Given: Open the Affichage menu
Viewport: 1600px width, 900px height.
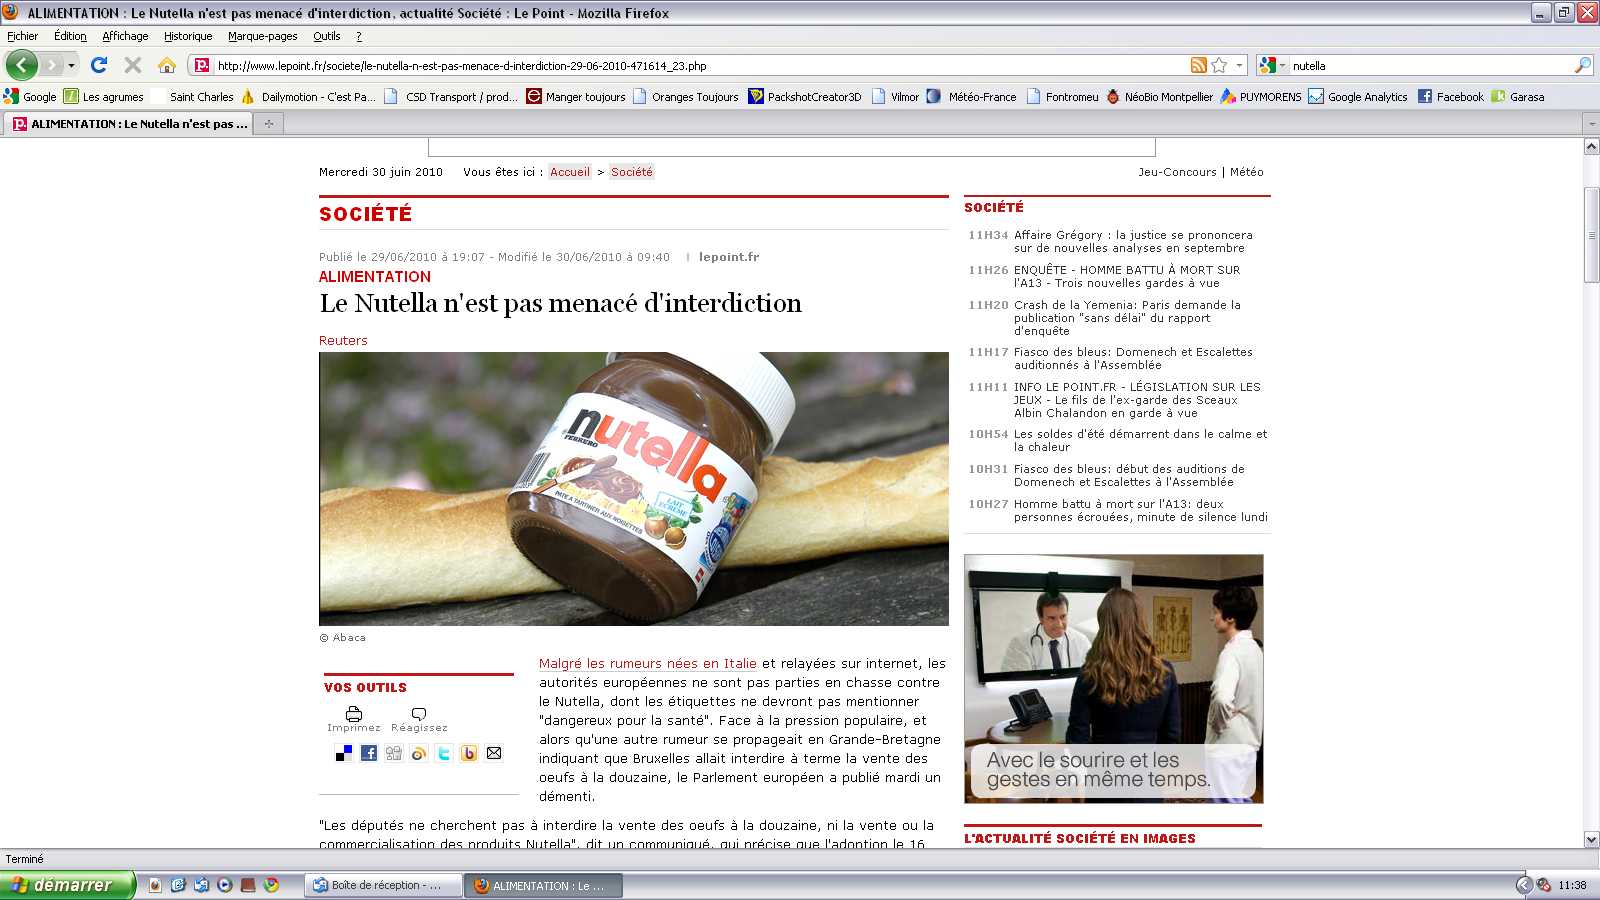Looking at the screenshot, I should (x=125, y=36).
